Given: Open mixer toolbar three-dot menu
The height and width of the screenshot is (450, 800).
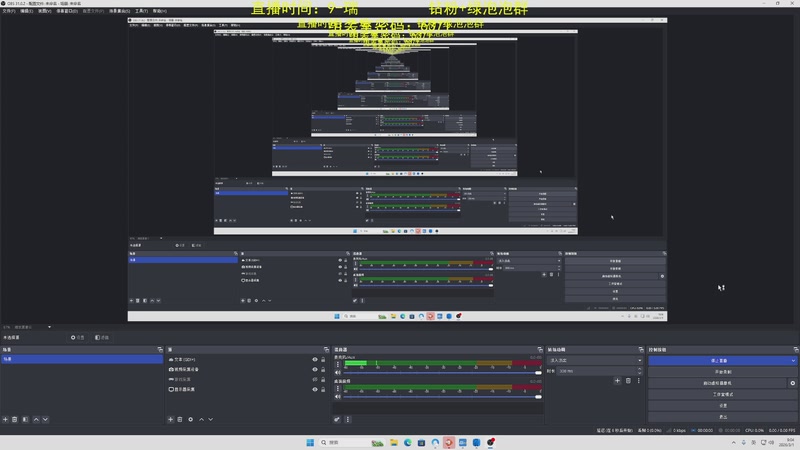Looking at the screenshot, I should (348, 419).
